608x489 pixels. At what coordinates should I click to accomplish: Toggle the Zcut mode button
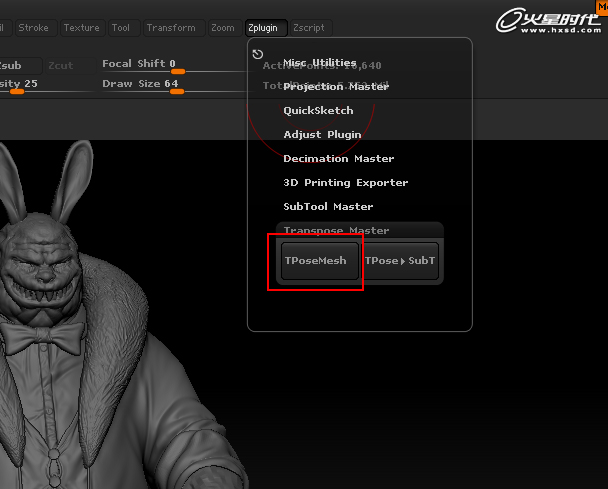point(70,66)
